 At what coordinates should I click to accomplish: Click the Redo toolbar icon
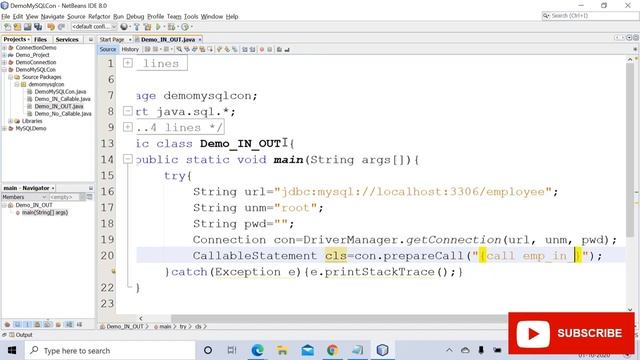point(61,27)
